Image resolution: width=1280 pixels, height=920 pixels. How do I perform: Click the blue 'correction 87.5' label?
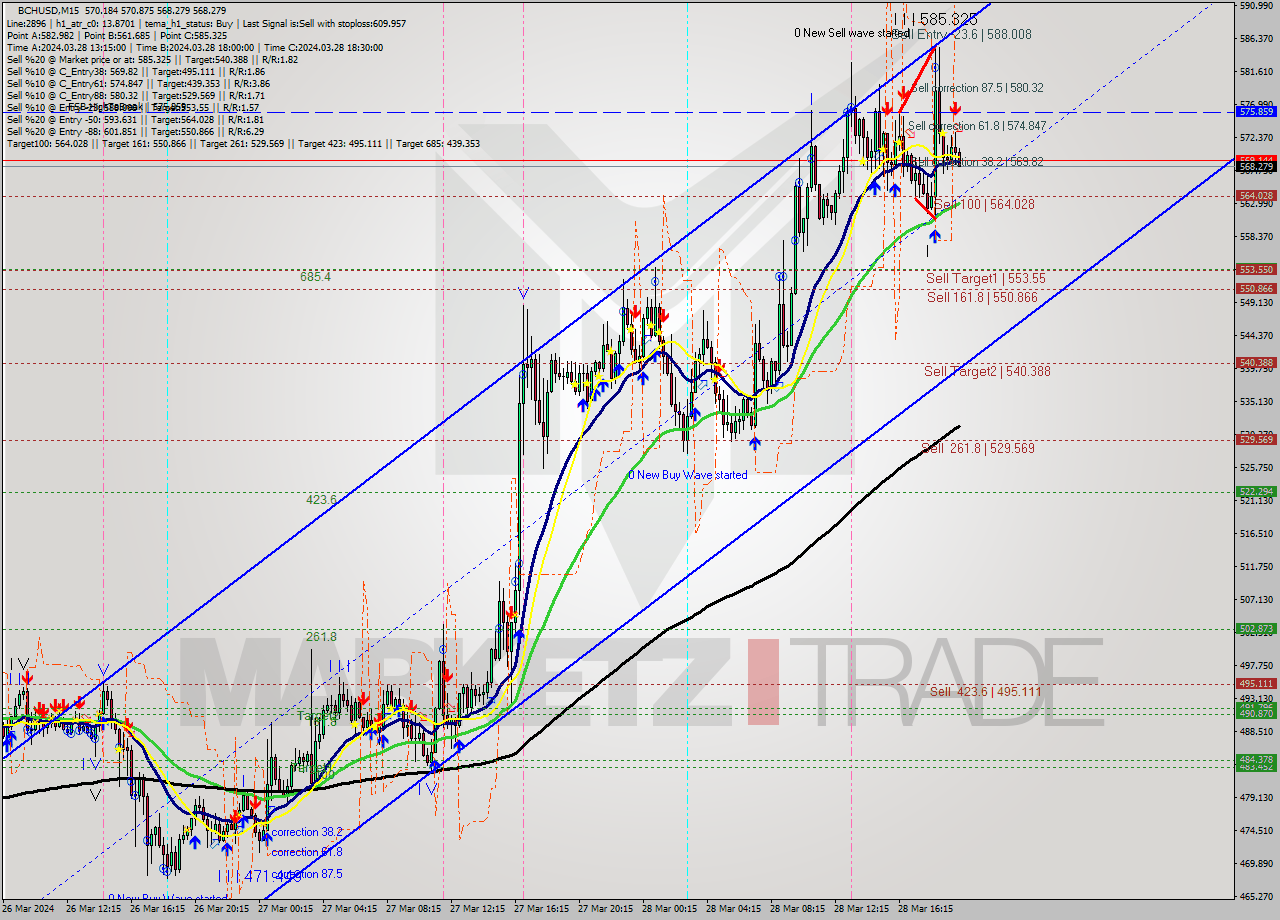coord(307,874)
